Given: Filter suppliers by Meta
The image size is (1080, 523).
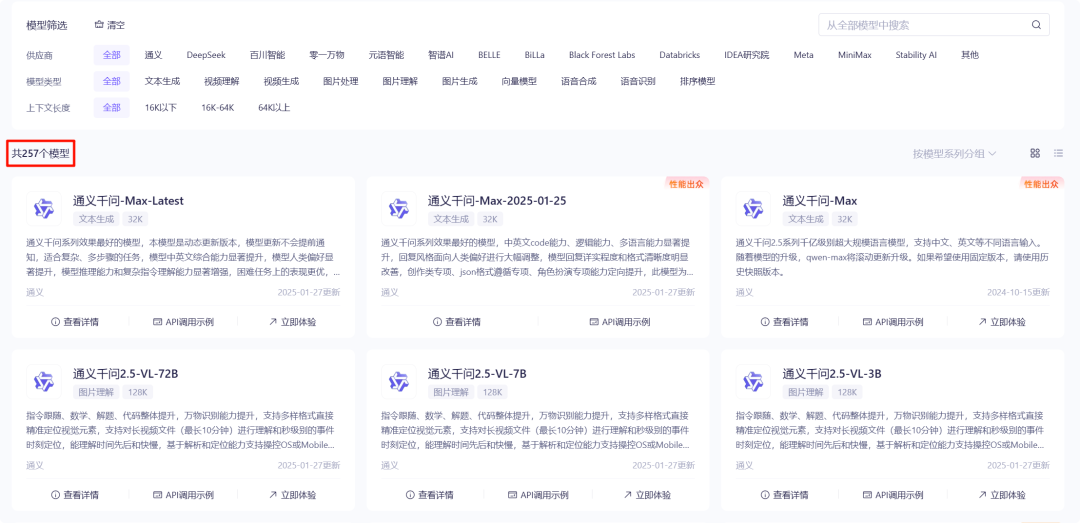Looking at the screenshot, I should coord(803,54).
